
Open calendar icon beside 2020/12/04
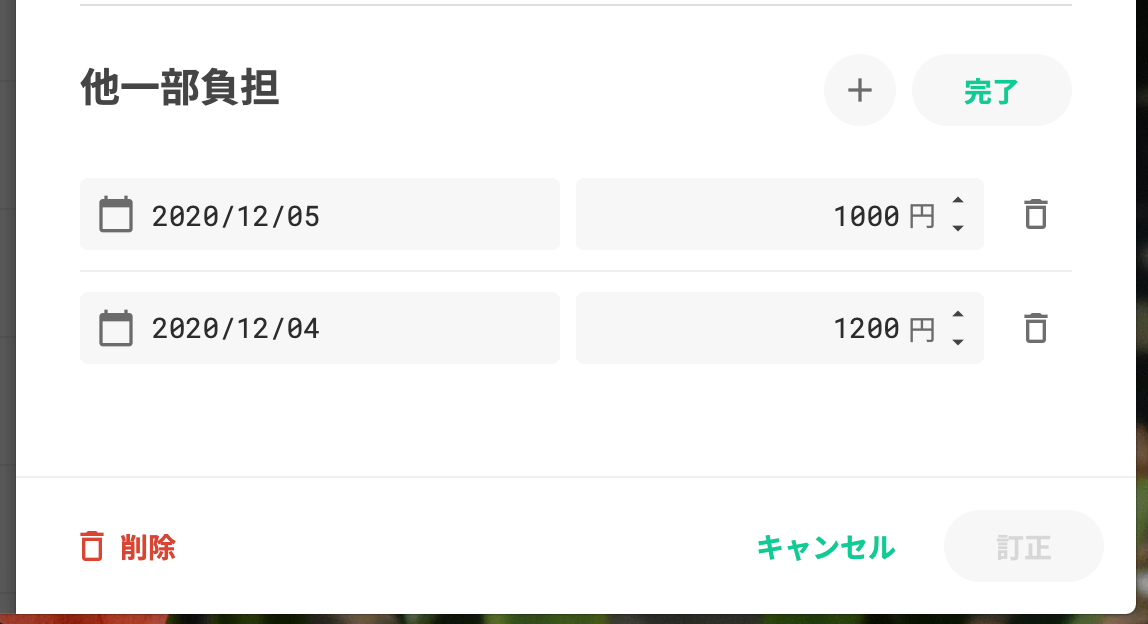[x=116, y=328]
